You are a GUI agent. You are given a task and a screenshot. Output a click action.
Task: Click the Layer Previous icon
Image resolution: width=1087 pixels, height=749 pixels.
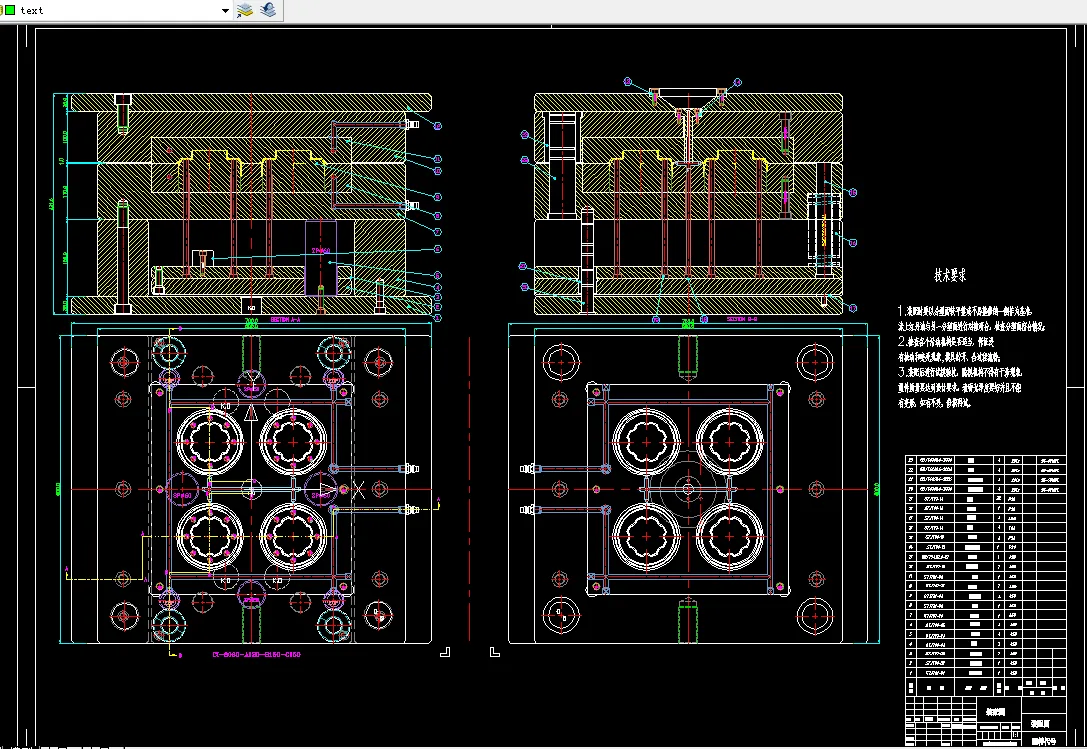click(x=267, y=10)
